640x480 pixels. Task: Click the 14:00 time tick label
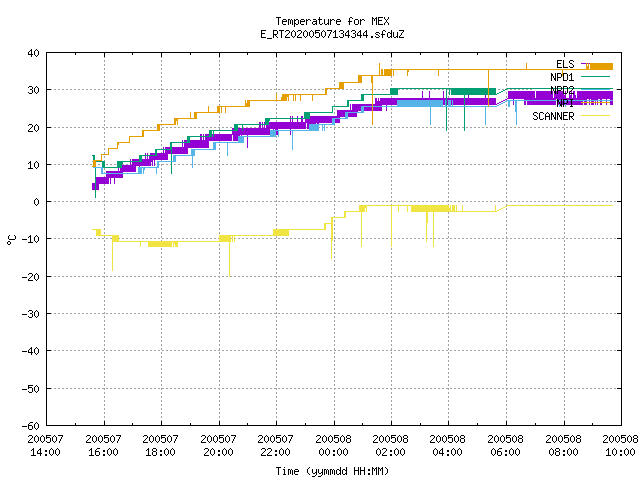click(46, 452)
